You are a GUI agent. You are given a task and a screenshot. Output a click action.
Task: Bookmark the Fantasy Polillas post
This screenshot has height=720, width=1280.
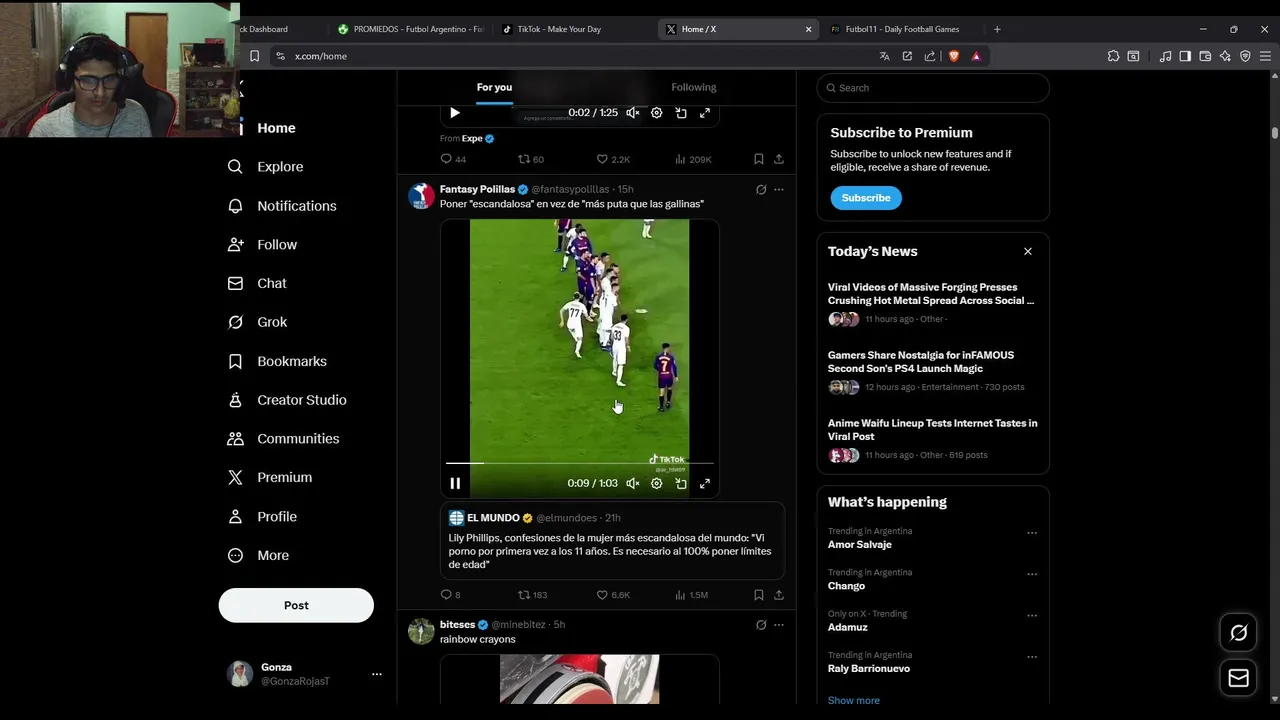759,595
